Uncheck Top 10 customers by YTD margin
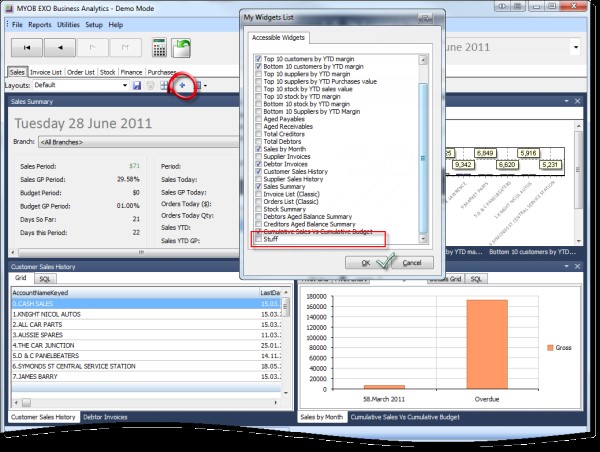Viewport: 600px width, 452px height. click(259, 59)
